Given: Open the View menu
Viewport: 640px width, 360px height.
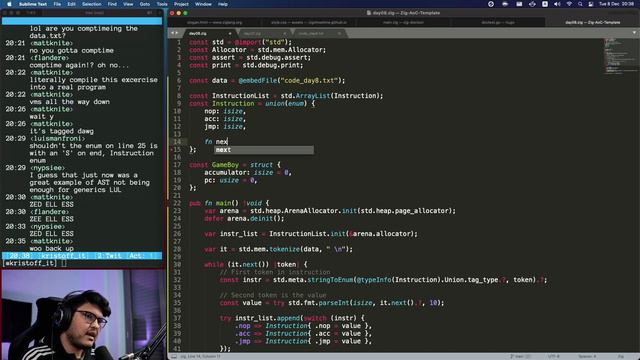Looking at the screenshot, I should 128,4.
